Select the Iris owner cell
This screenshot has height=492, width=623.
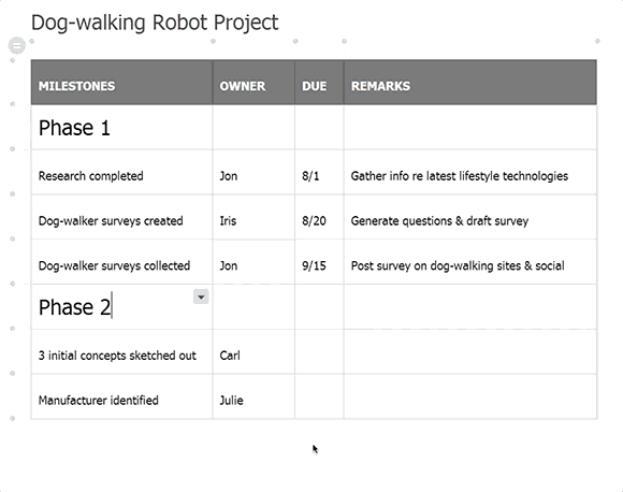[x=253, y=217]
